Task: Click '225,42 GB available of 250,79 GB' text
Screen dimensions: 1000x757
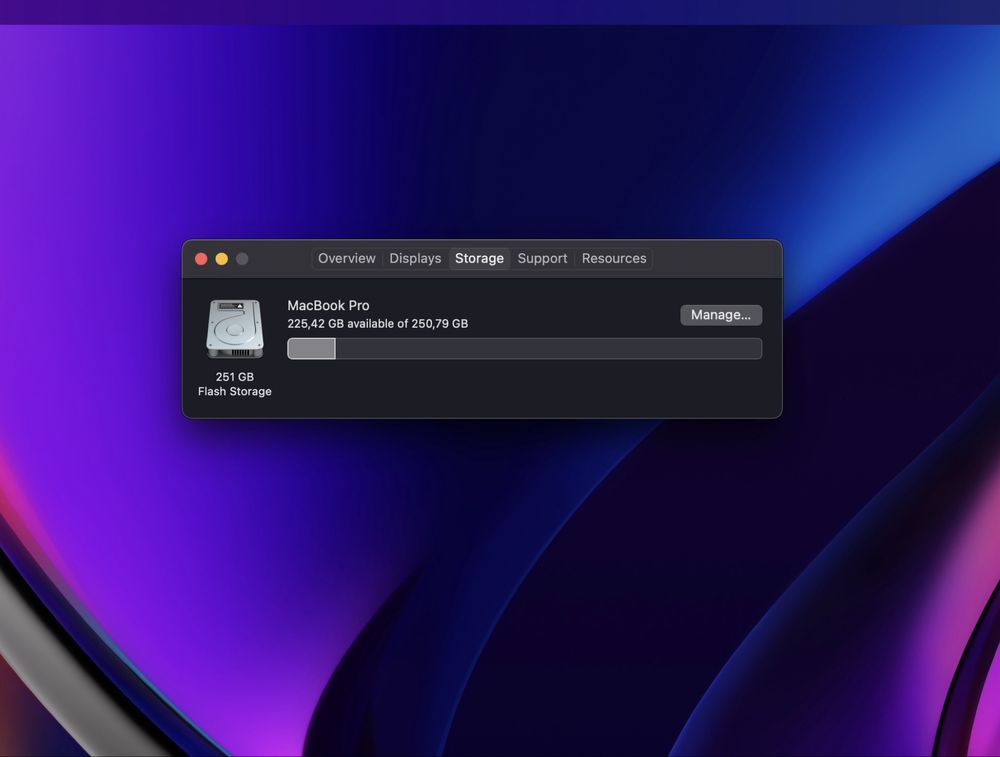Action: pos(378,324)
